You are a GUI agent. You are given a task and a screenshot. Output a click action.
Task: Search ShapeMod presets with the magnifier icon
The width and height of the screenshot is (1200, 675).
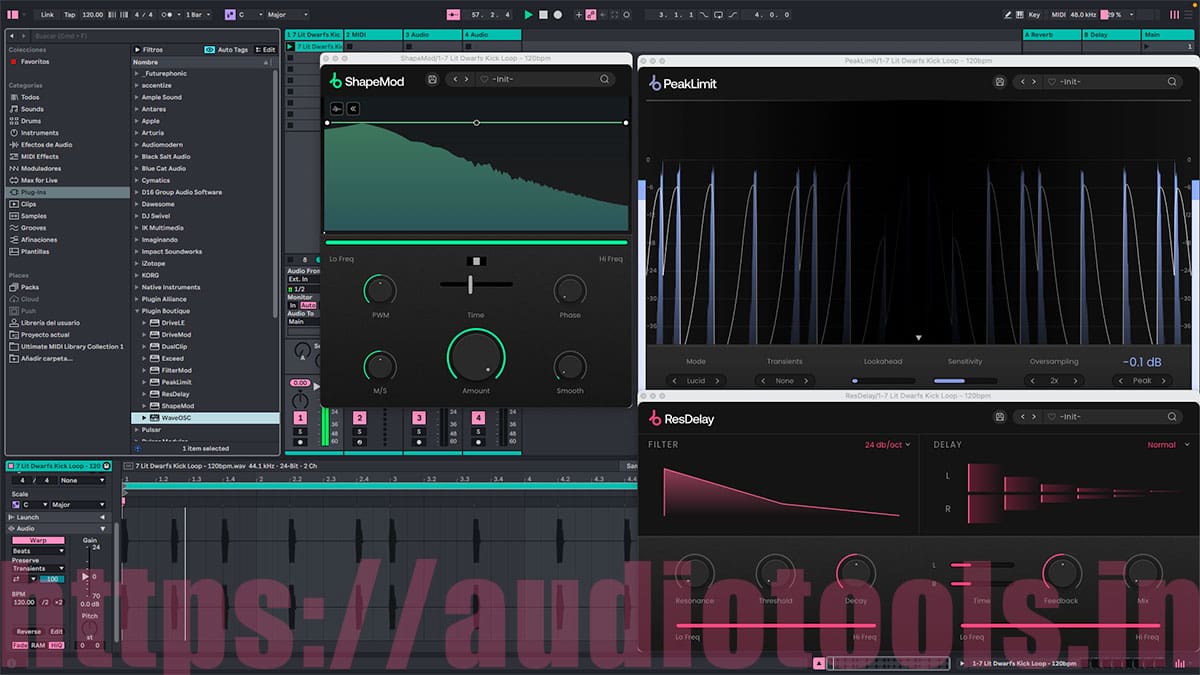click(605, 80)
